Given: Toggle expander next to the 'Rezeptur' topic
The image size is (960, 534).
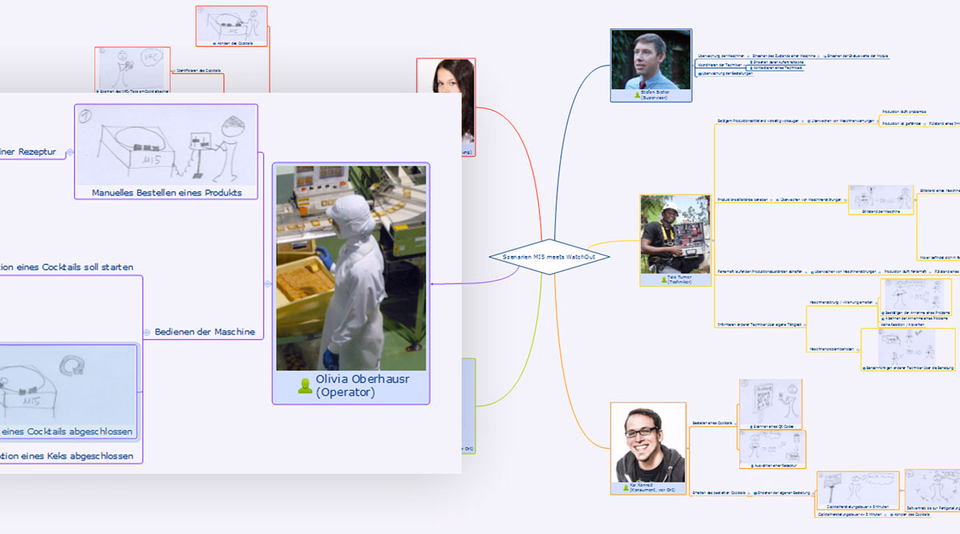Looking at the screenshot, I should pos(70,152).
